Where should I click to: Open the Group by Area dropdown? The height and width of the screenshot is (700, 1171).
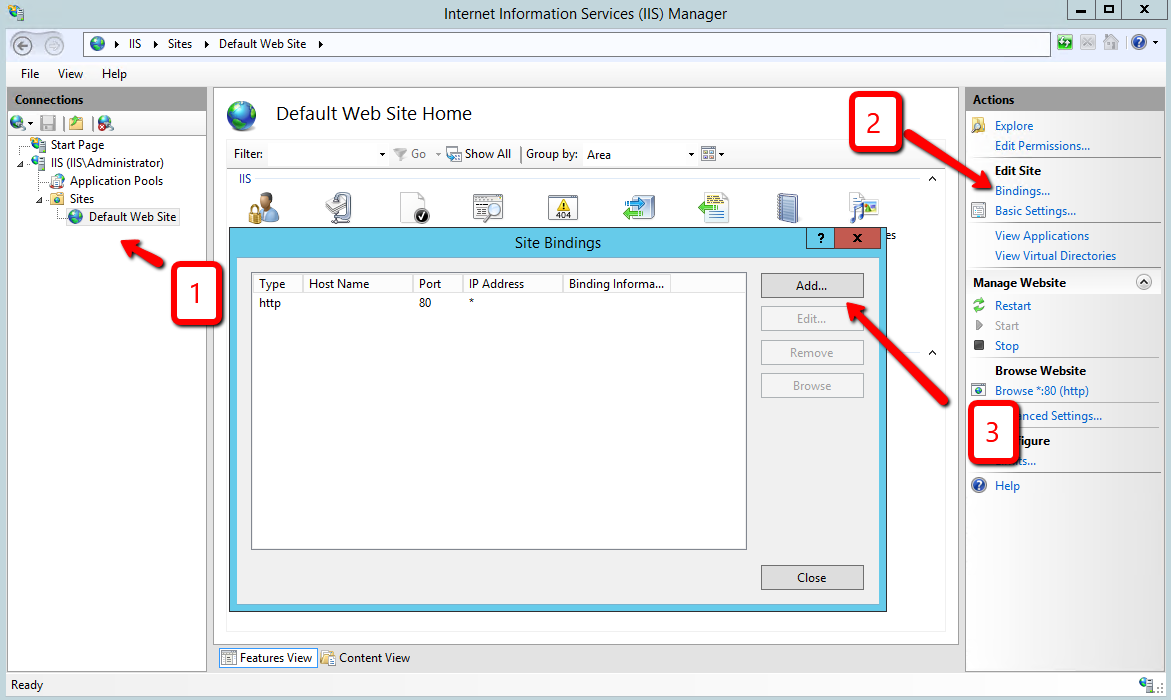690,155
